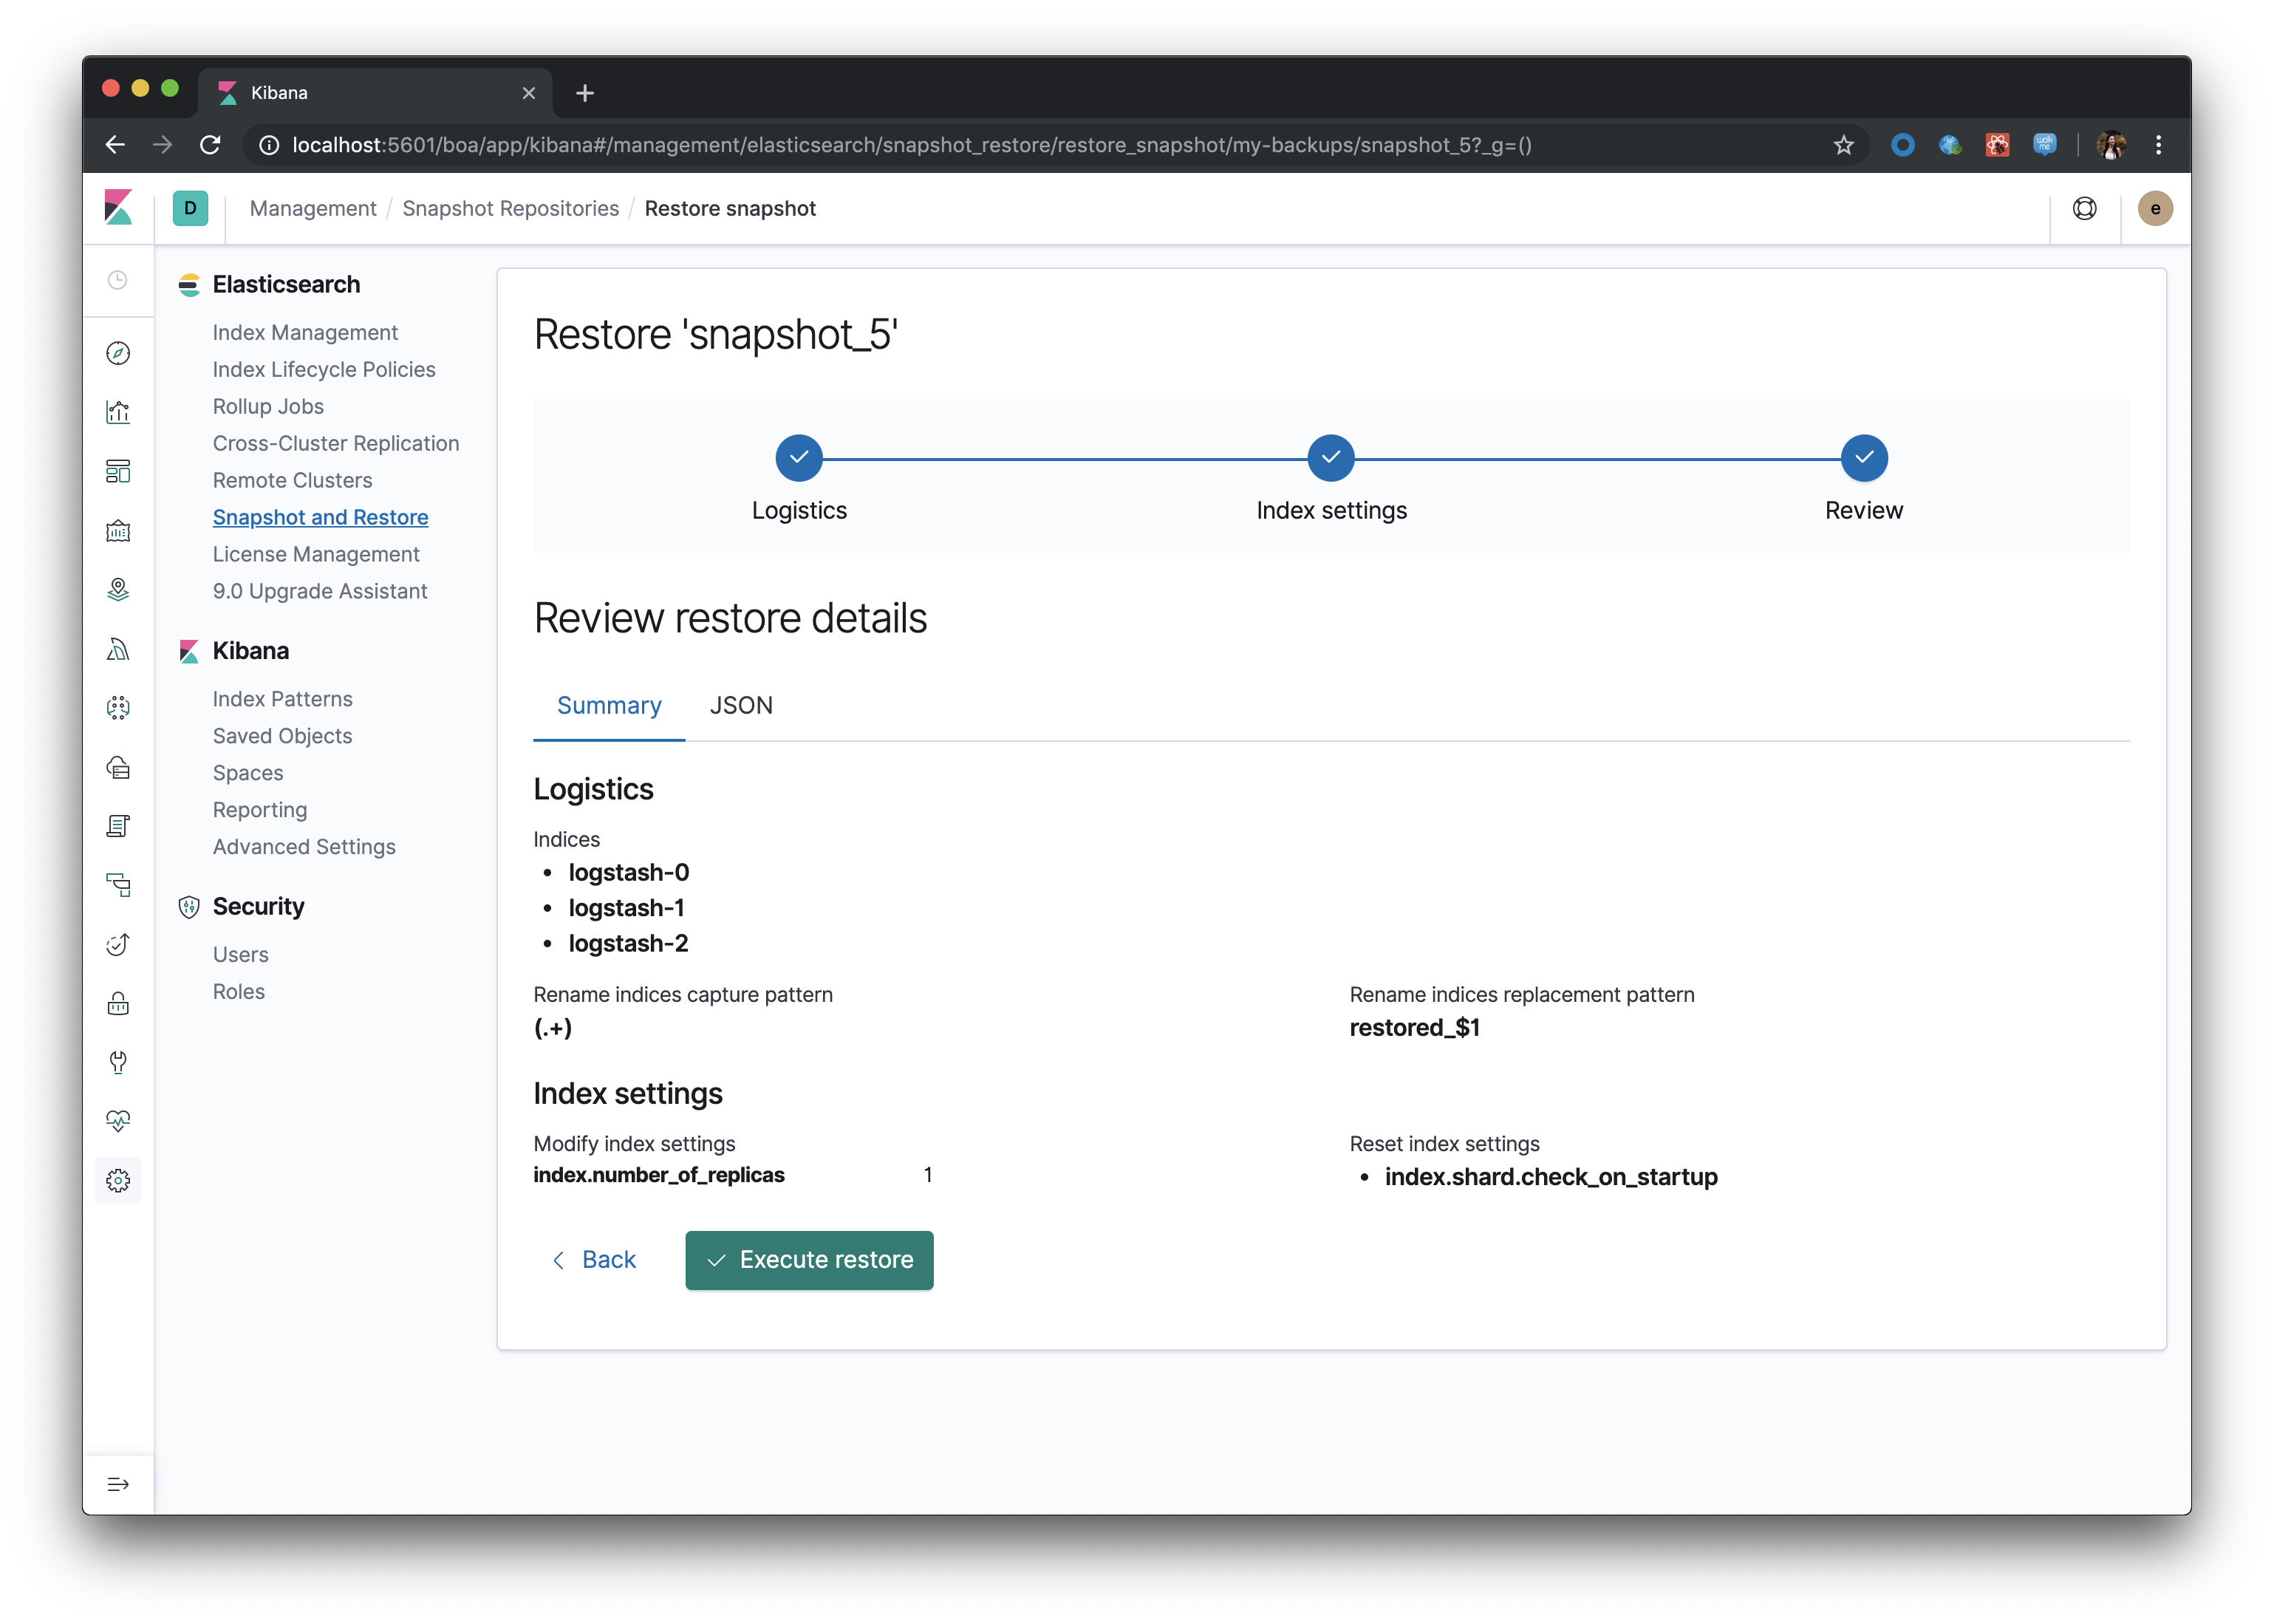Bookmark this page with star icon
Image resolution: width=2274 pixels, height=1624 pixels.
[x=1844, y=145]
